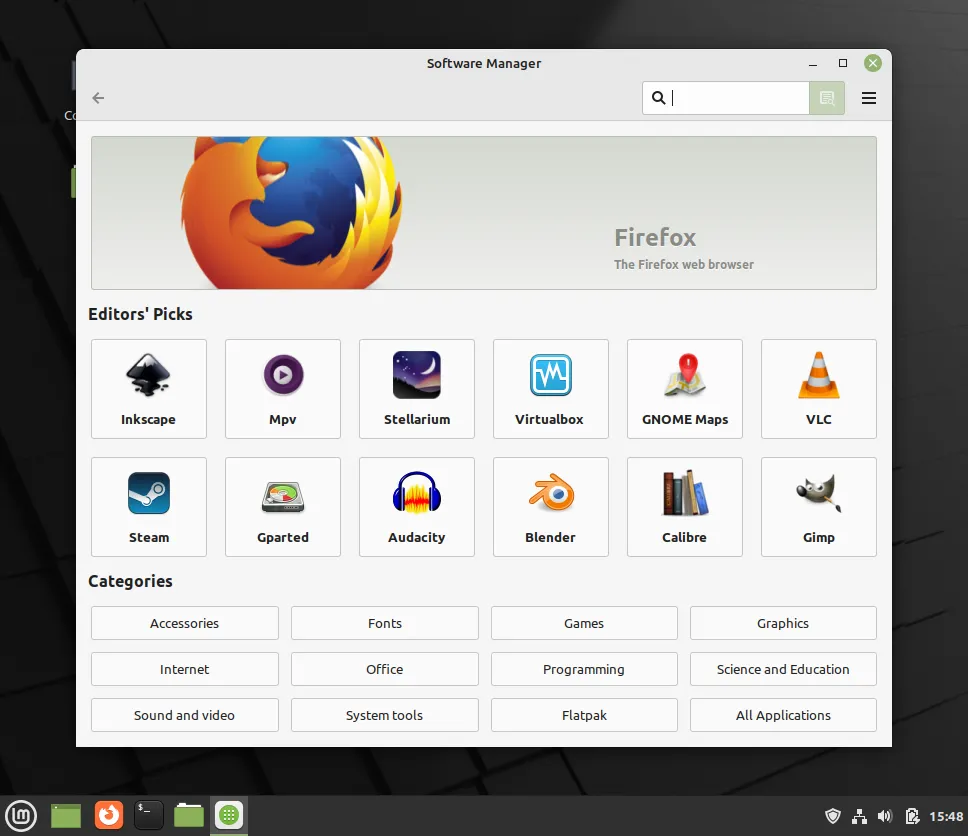
Task: Browse Sound and video category
Action: click(x=185, y=715)
